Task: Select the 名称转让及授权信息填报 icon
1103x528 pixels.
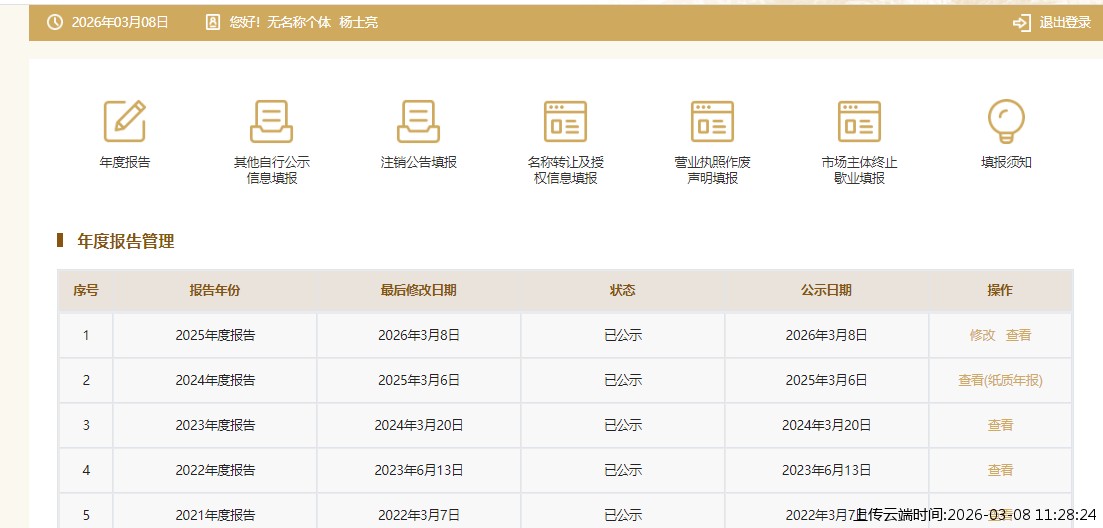Action: pos(565,121)
